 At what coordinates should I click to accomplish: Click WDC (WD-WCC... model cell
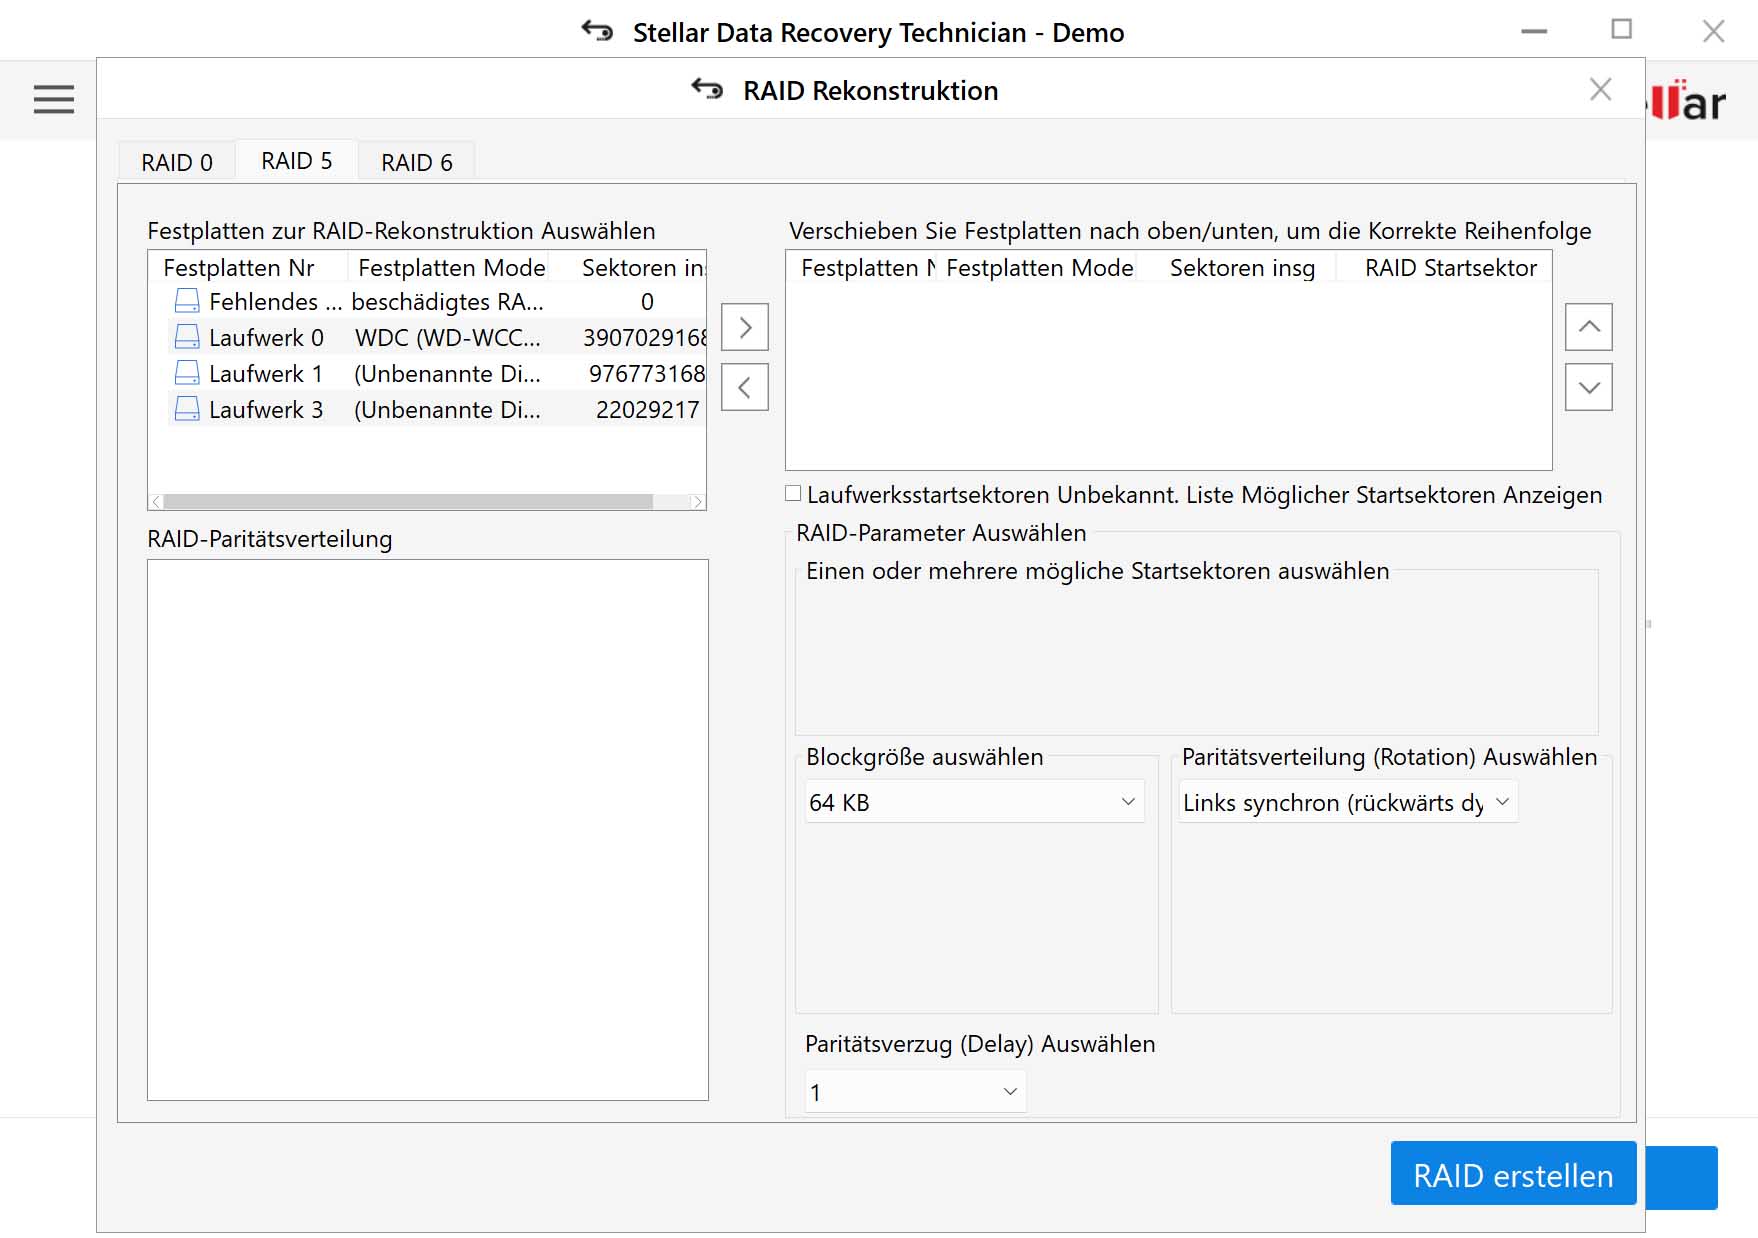tap(448, 338)
